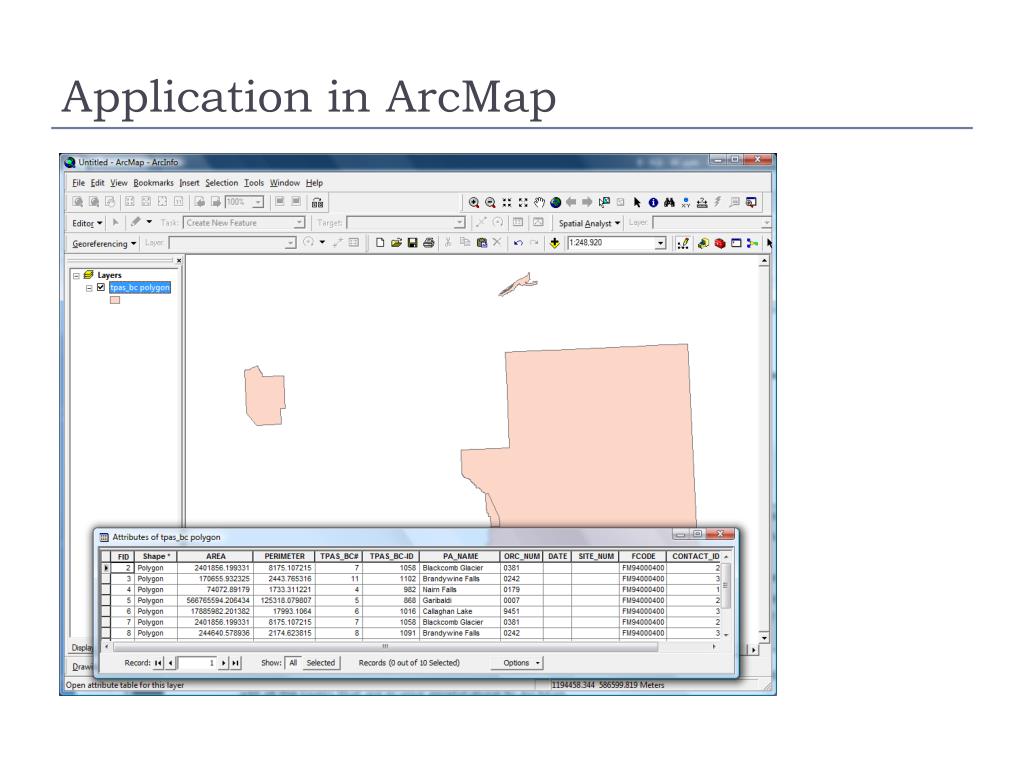This screenshot has height=768, width=1024.
Task: Click the Sketch pencil tool
Action: click(135, 222)
